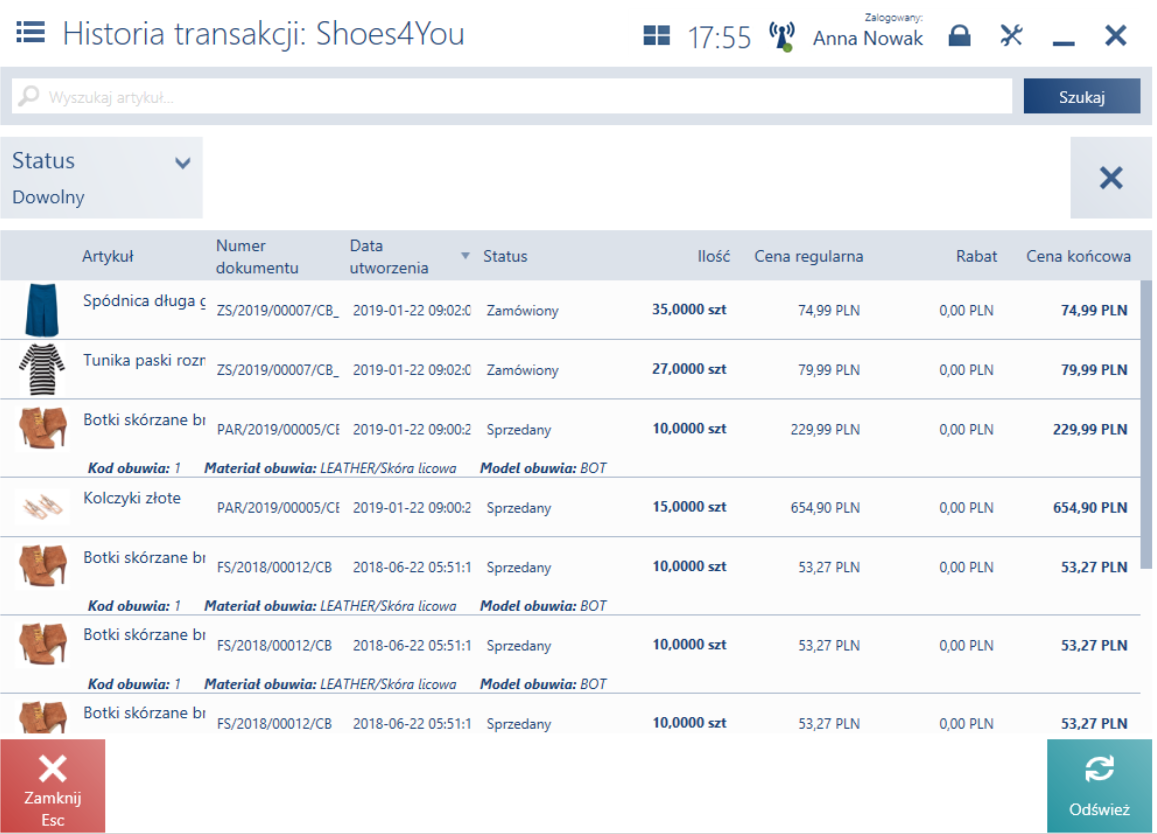Click final price 74,99 PLN
1157x834 pixels.
pos(1094,310)
